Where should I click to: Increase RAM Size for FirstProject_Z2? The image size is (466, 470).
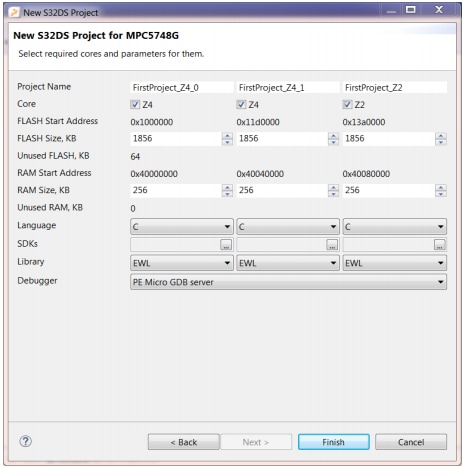coord(441,188)
